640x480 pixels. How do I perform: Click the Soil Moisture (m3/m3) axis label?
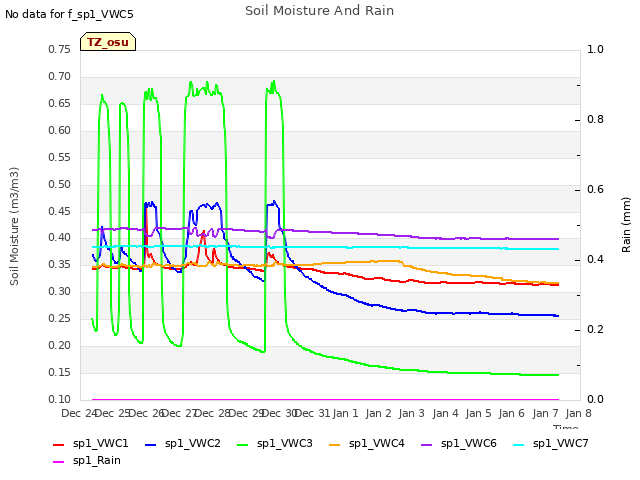(x=14, y=226)
